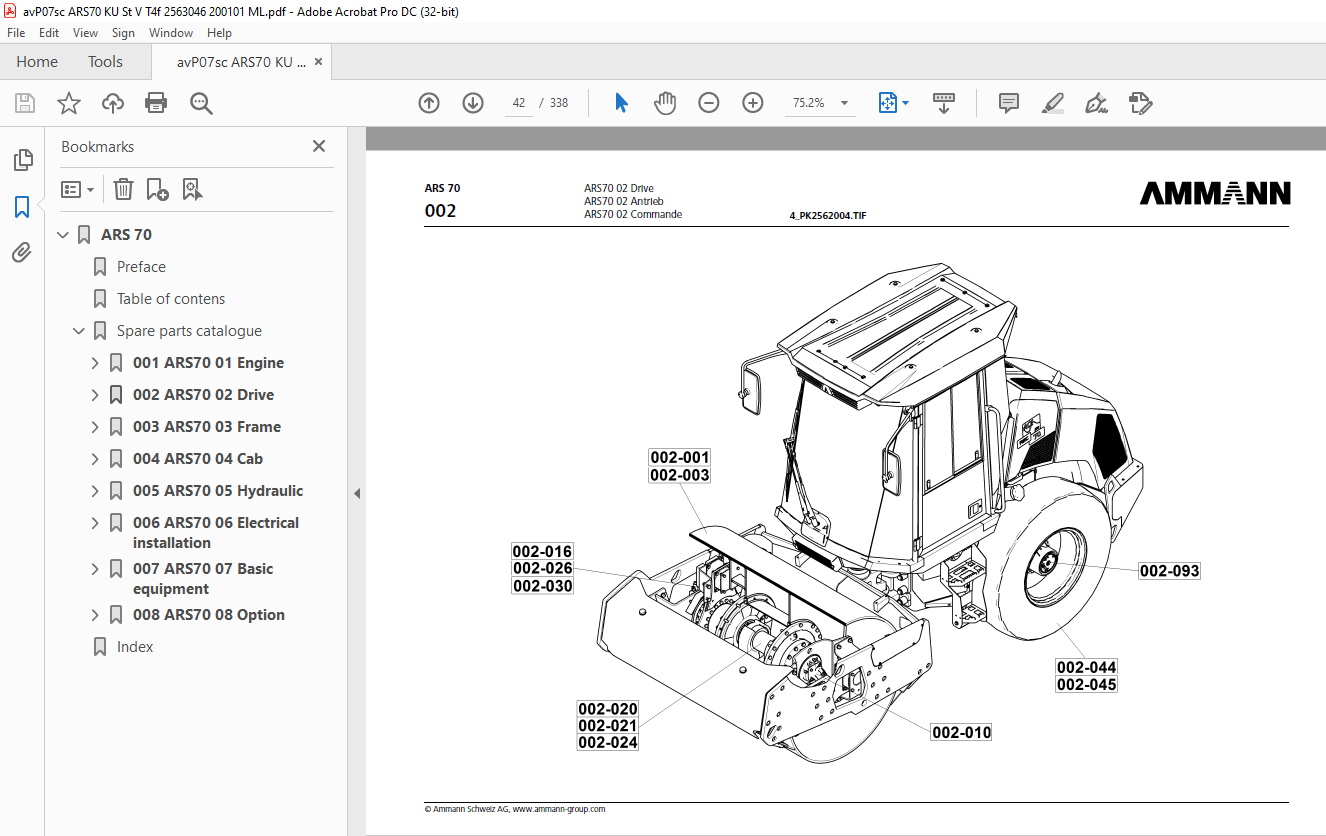The width and height of the screenshot is (1326, 836).
Task: Expand the 008 ARS70 08 Option bookmark
Action: (95, 615)
